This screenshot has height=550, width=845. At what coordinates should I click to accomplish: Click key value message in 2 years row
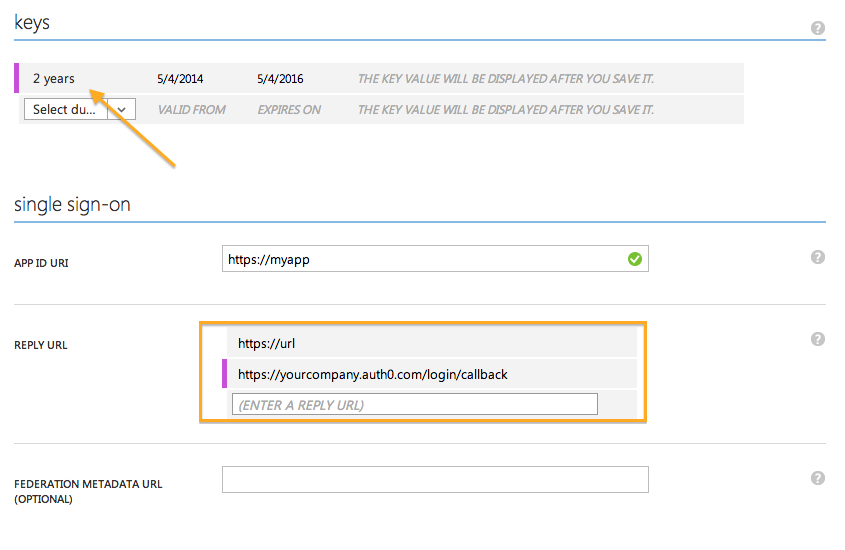pos(506,79)
